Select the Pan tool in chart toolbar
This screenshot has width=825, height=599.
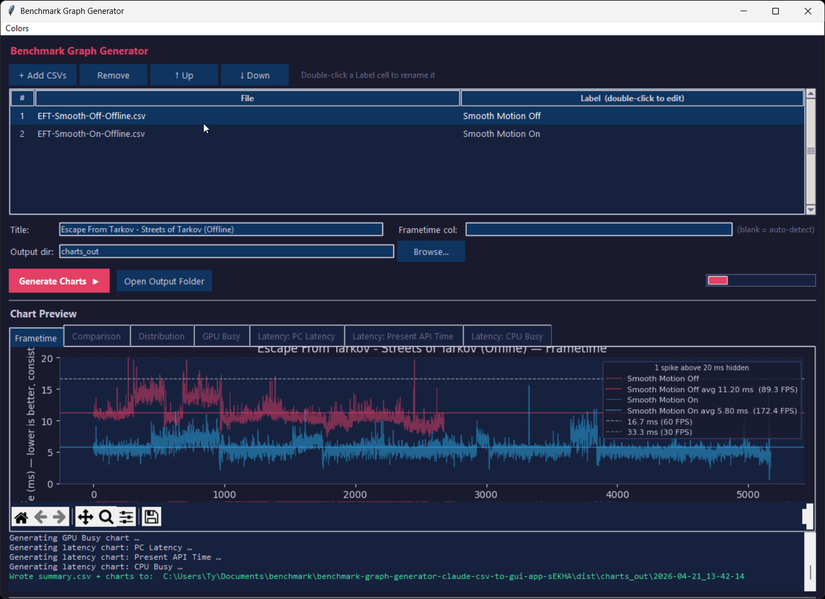pyautogui.click(x=84, y=517)
